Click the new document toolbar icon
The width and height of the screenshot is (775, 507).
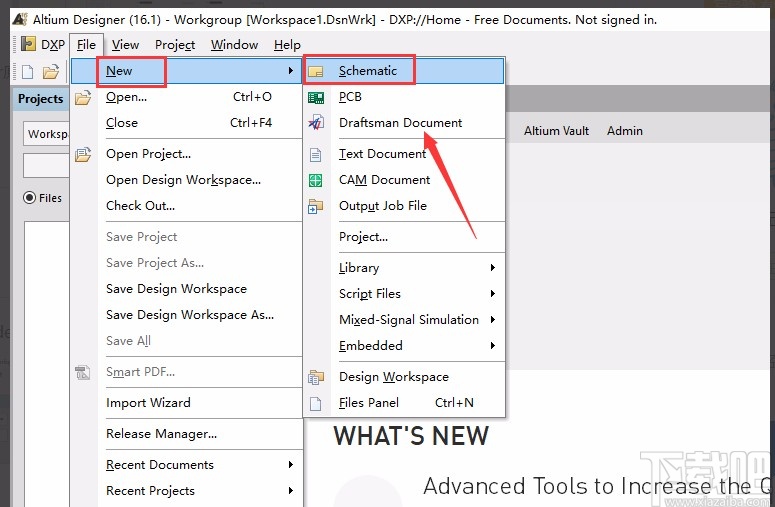(28, 72)
